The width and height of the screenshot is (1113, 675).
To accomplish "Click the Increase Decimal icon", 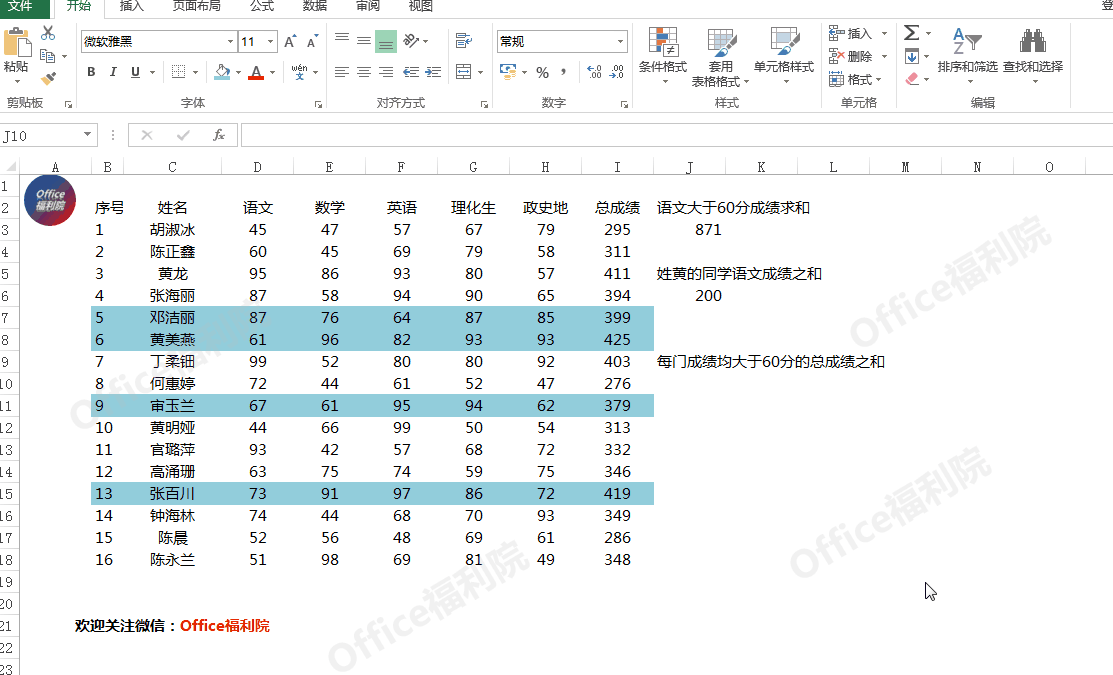I will click(594, 72).
